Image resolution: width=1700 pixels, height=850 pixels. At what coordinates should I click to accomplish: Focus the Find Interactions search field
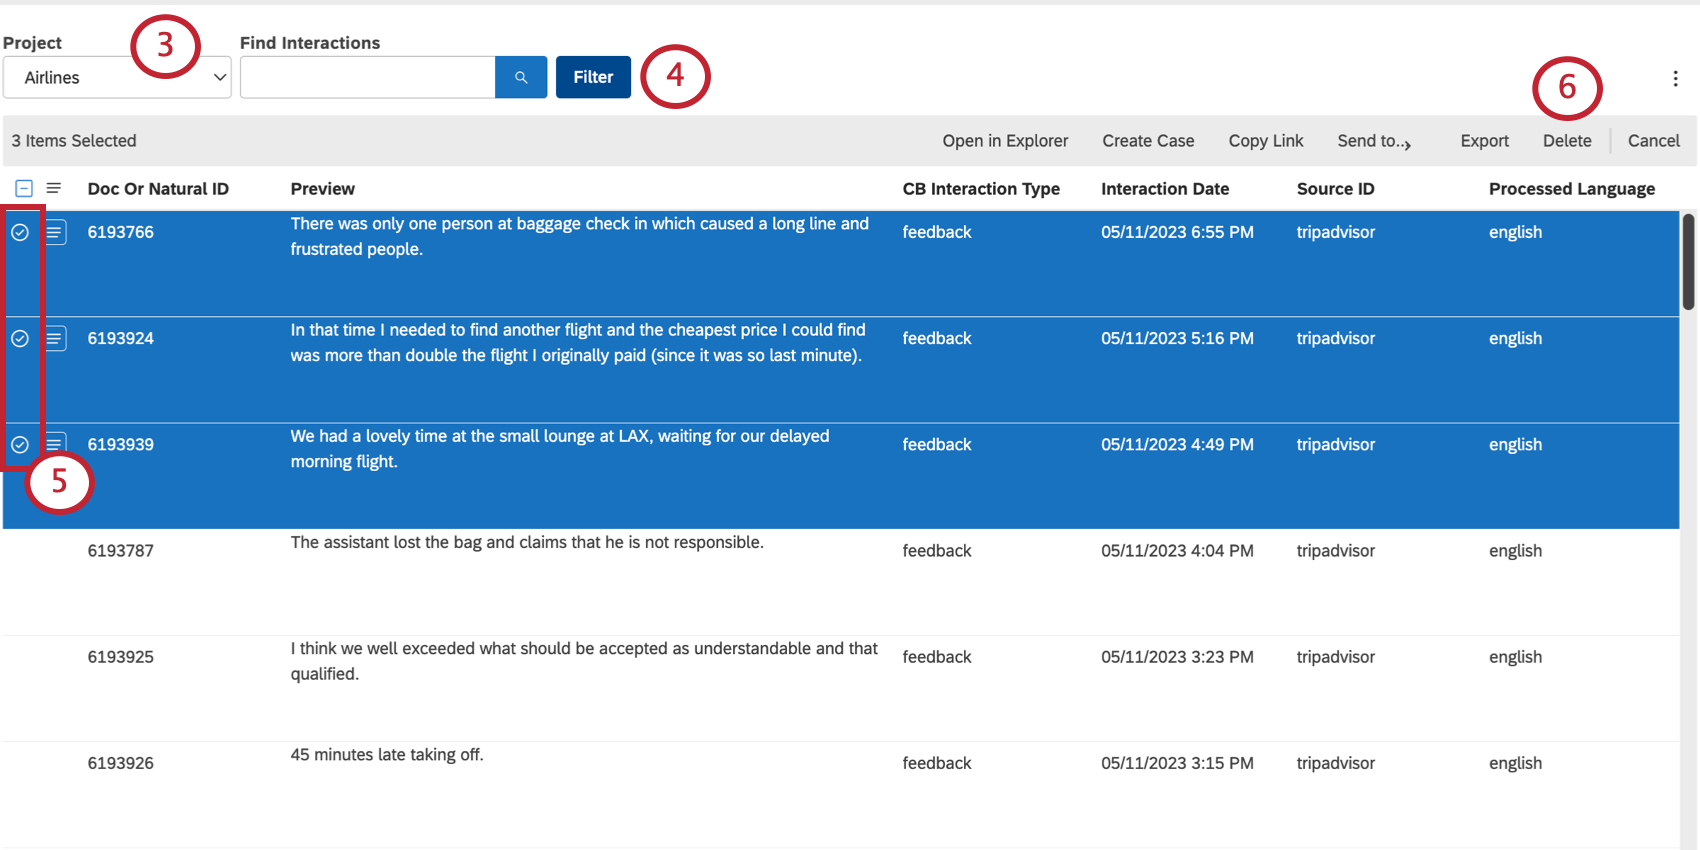point(367,77)
